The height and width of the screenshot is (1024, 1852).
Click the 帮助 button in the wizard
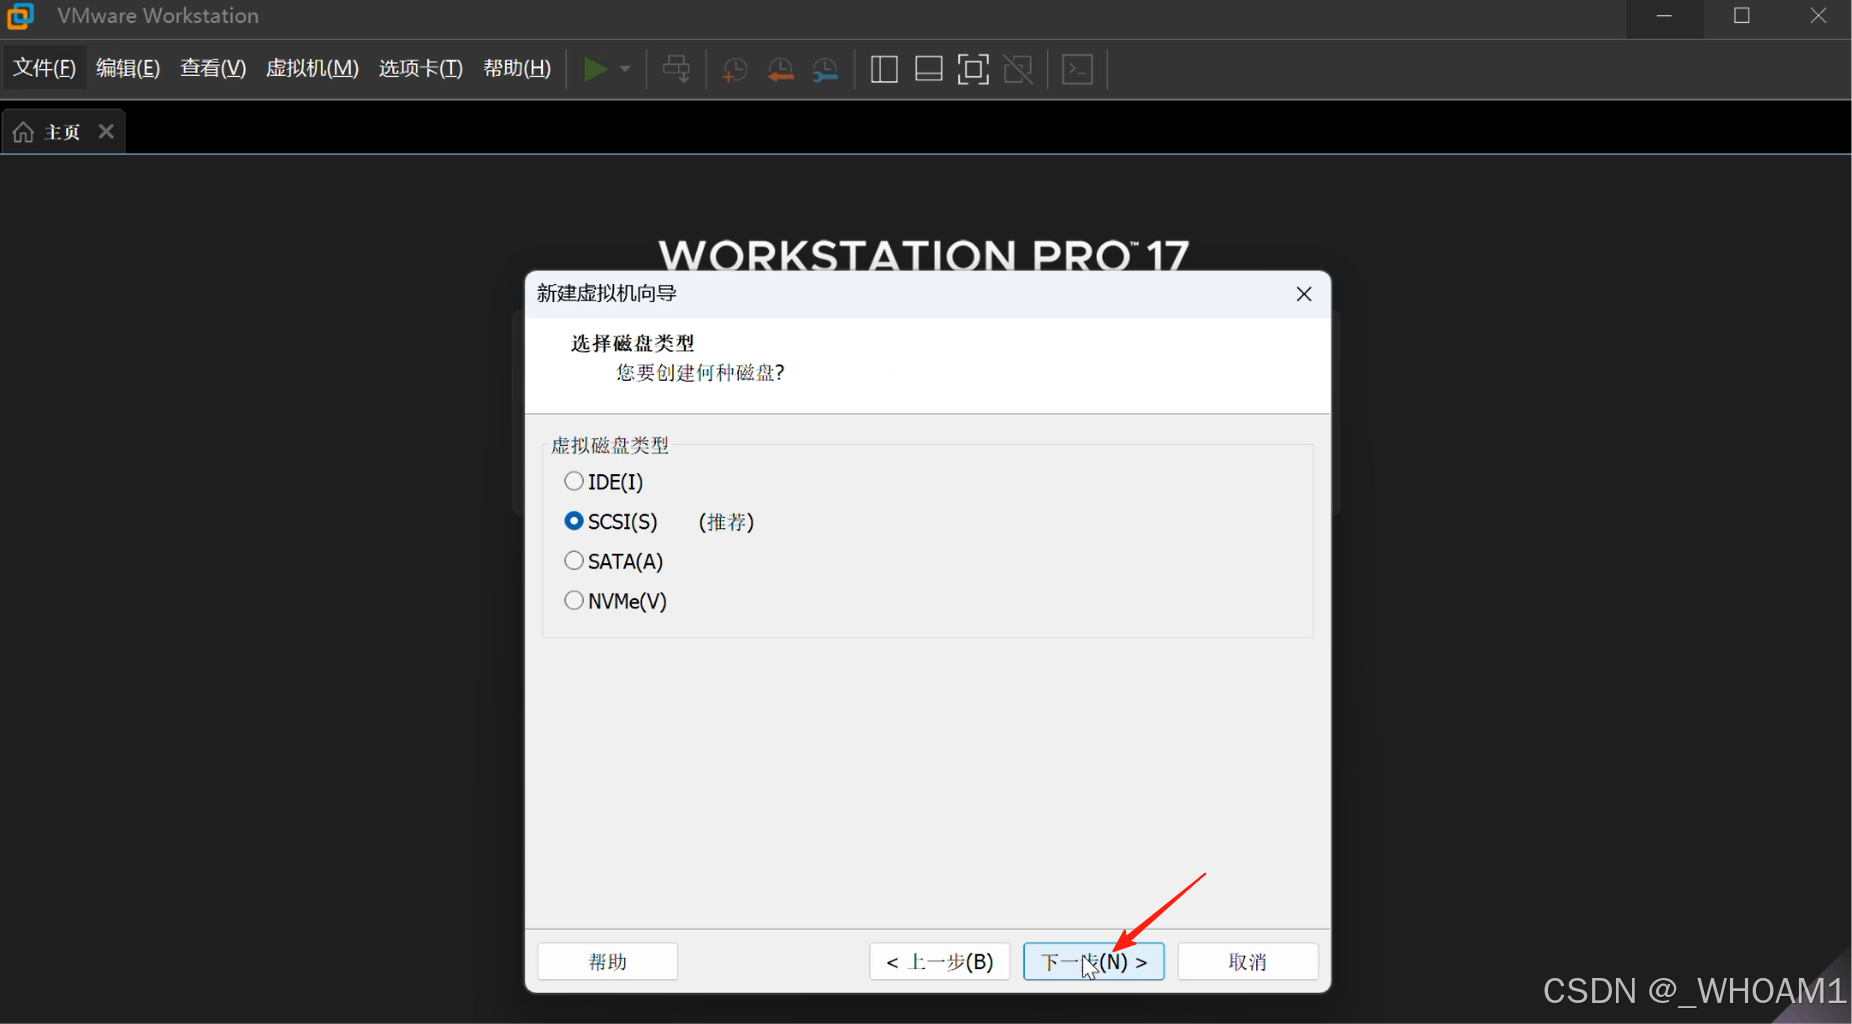point(608,962)
